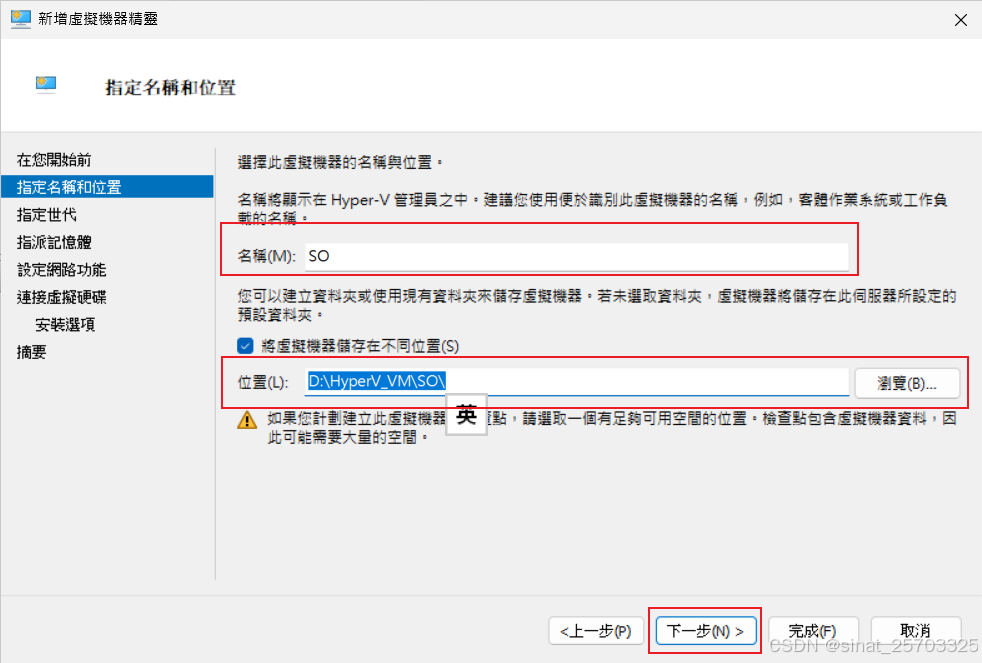
Task: Click the warning triangle icon about checkpoints
Action: [245, 421]
